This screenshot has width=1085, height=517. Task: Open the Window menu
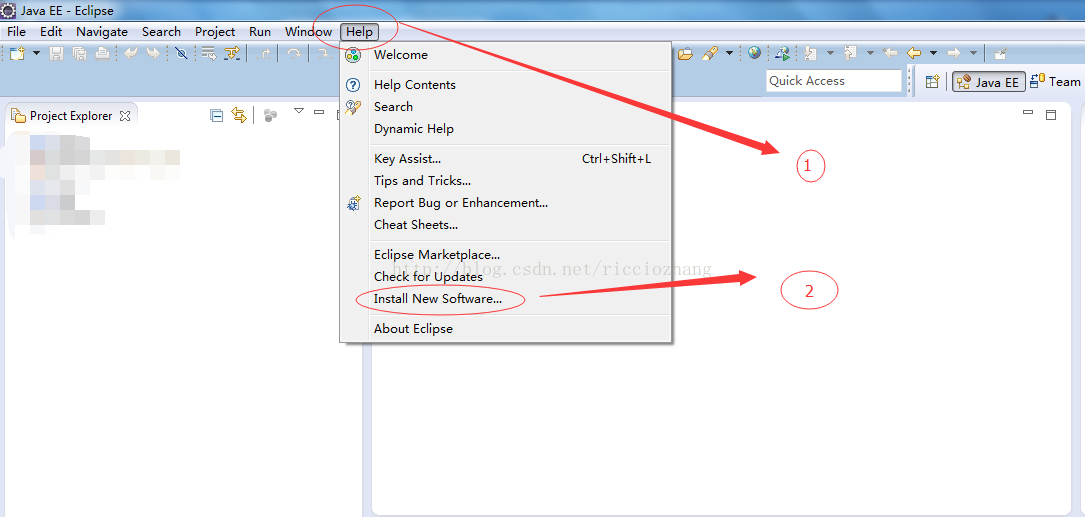[x=309, y=31]
